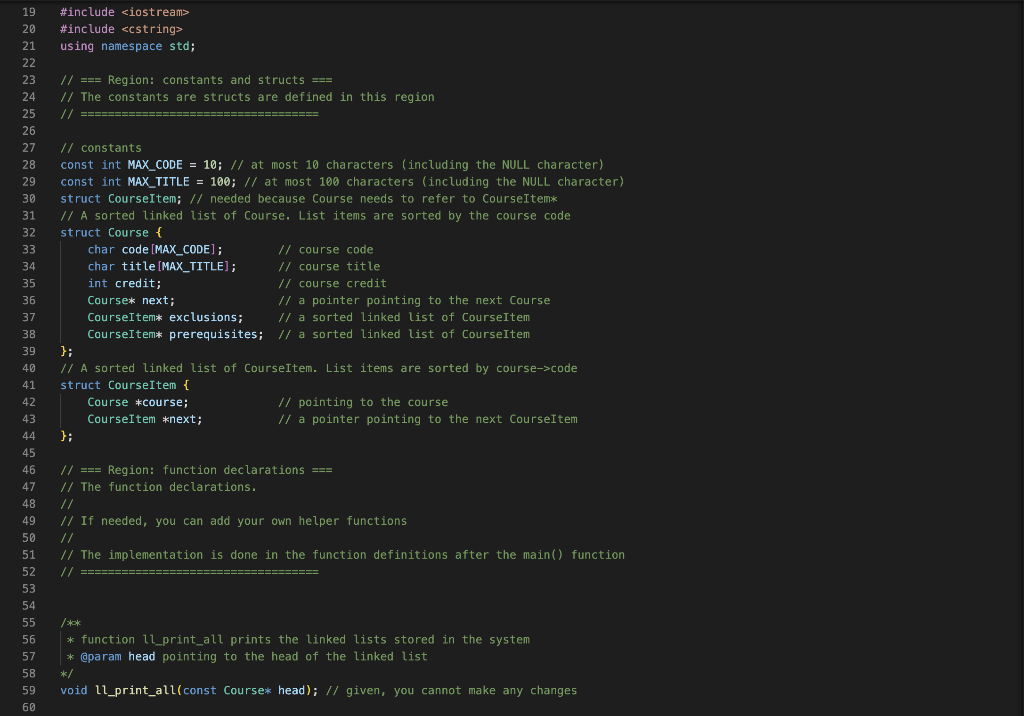Screen dimensions: 1024x716
Task: Click the "struct Course {" definition line
Action: tap(111, 233)
